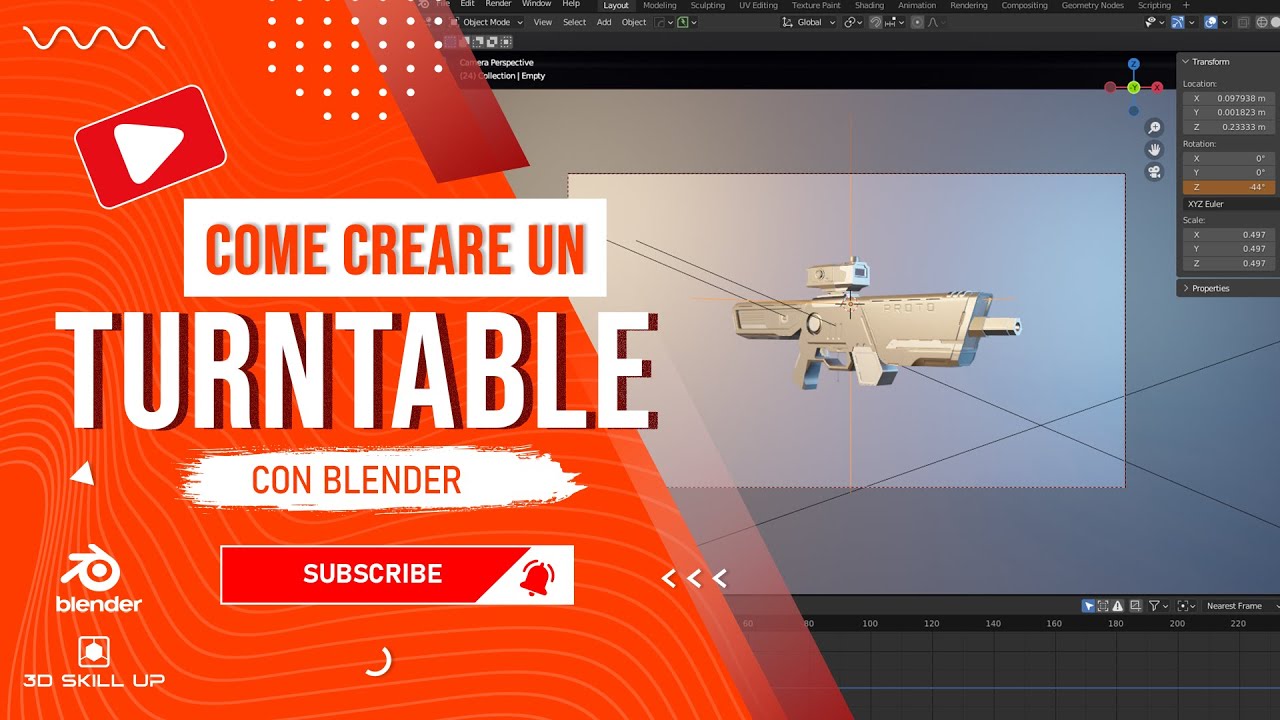
Task: Open the viewport Add menu
Action: 604,22
